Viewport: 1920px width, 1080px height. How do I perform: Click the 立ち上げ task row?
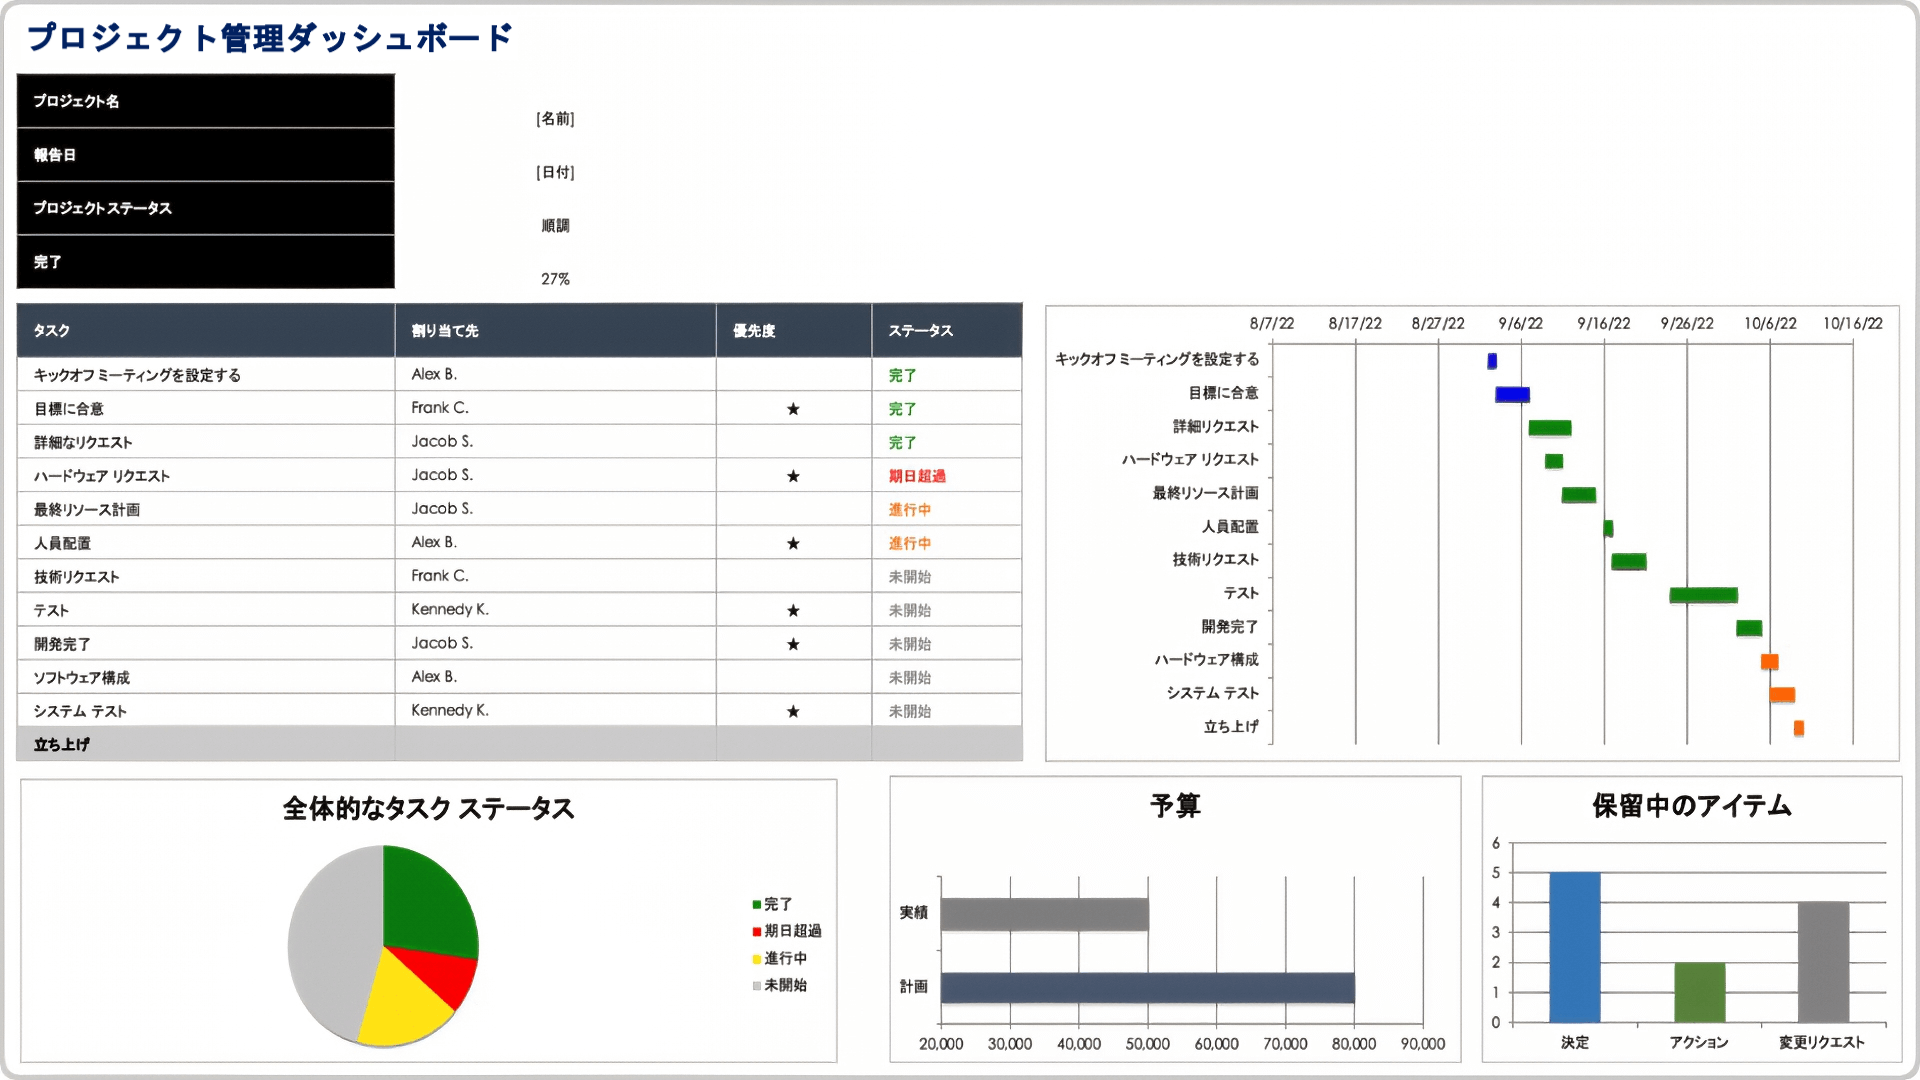519,744
